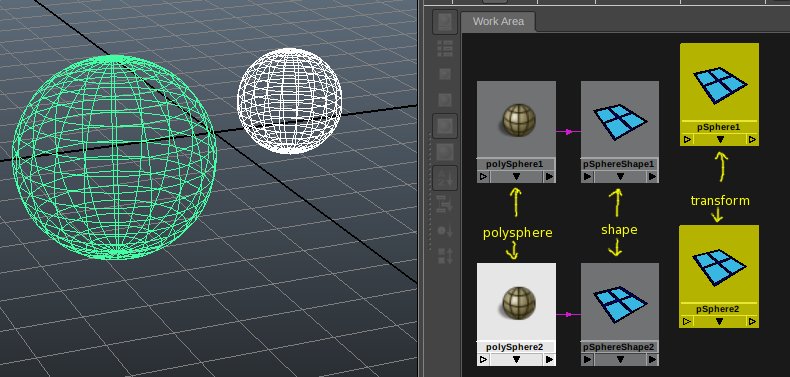Click the topmost sidebar button beside Work Area
The height and width of the screenshot is (377, 790).
(x=445, y=22)
